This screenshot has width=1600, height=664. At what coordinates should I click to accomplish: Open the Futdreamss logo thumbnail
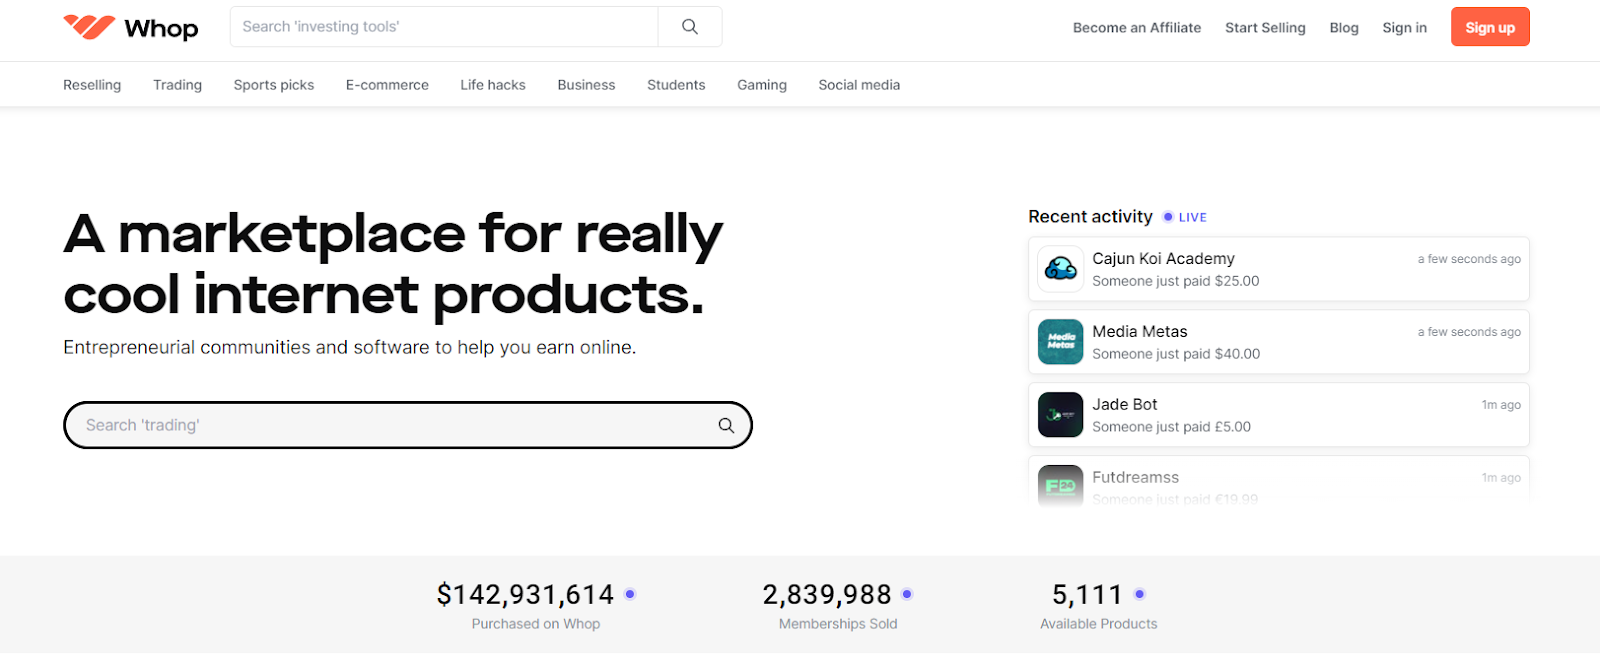(x=1060, y=486)
